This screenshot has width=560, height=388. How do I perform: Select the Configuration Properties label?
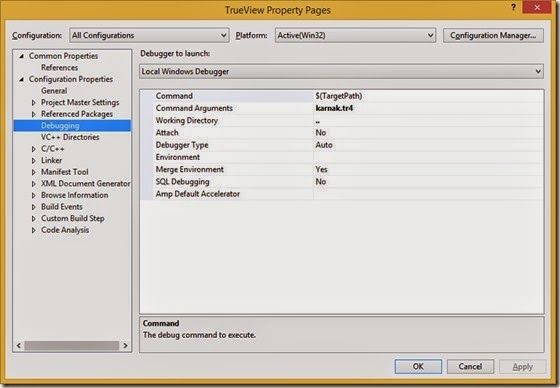pos(71,79)
